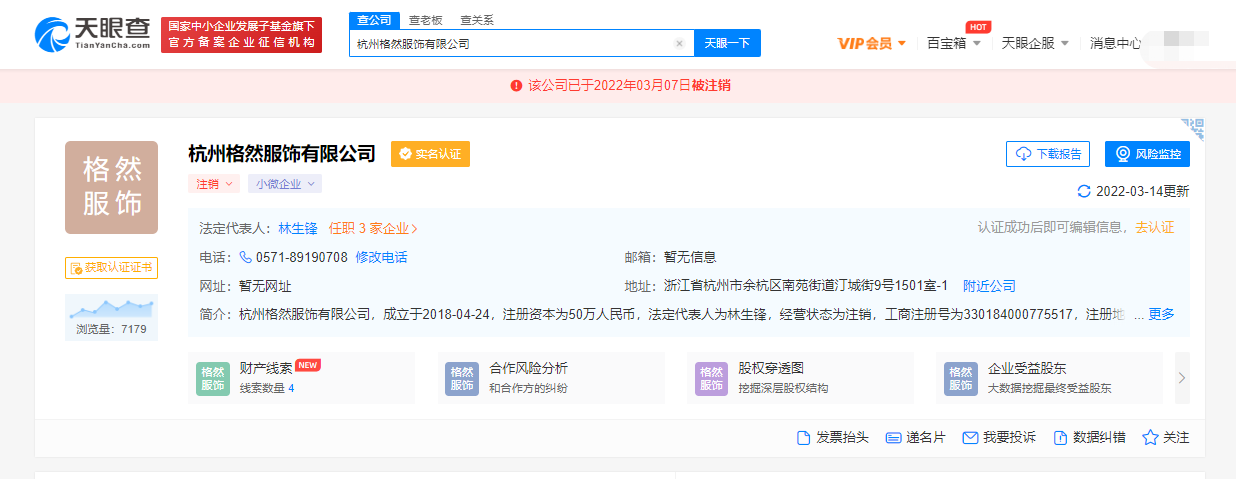Screen dimensions: 1236x479
Task: Expand the VIP会员 dropdown
Action: pyautogui.click(x=871, y=43)
